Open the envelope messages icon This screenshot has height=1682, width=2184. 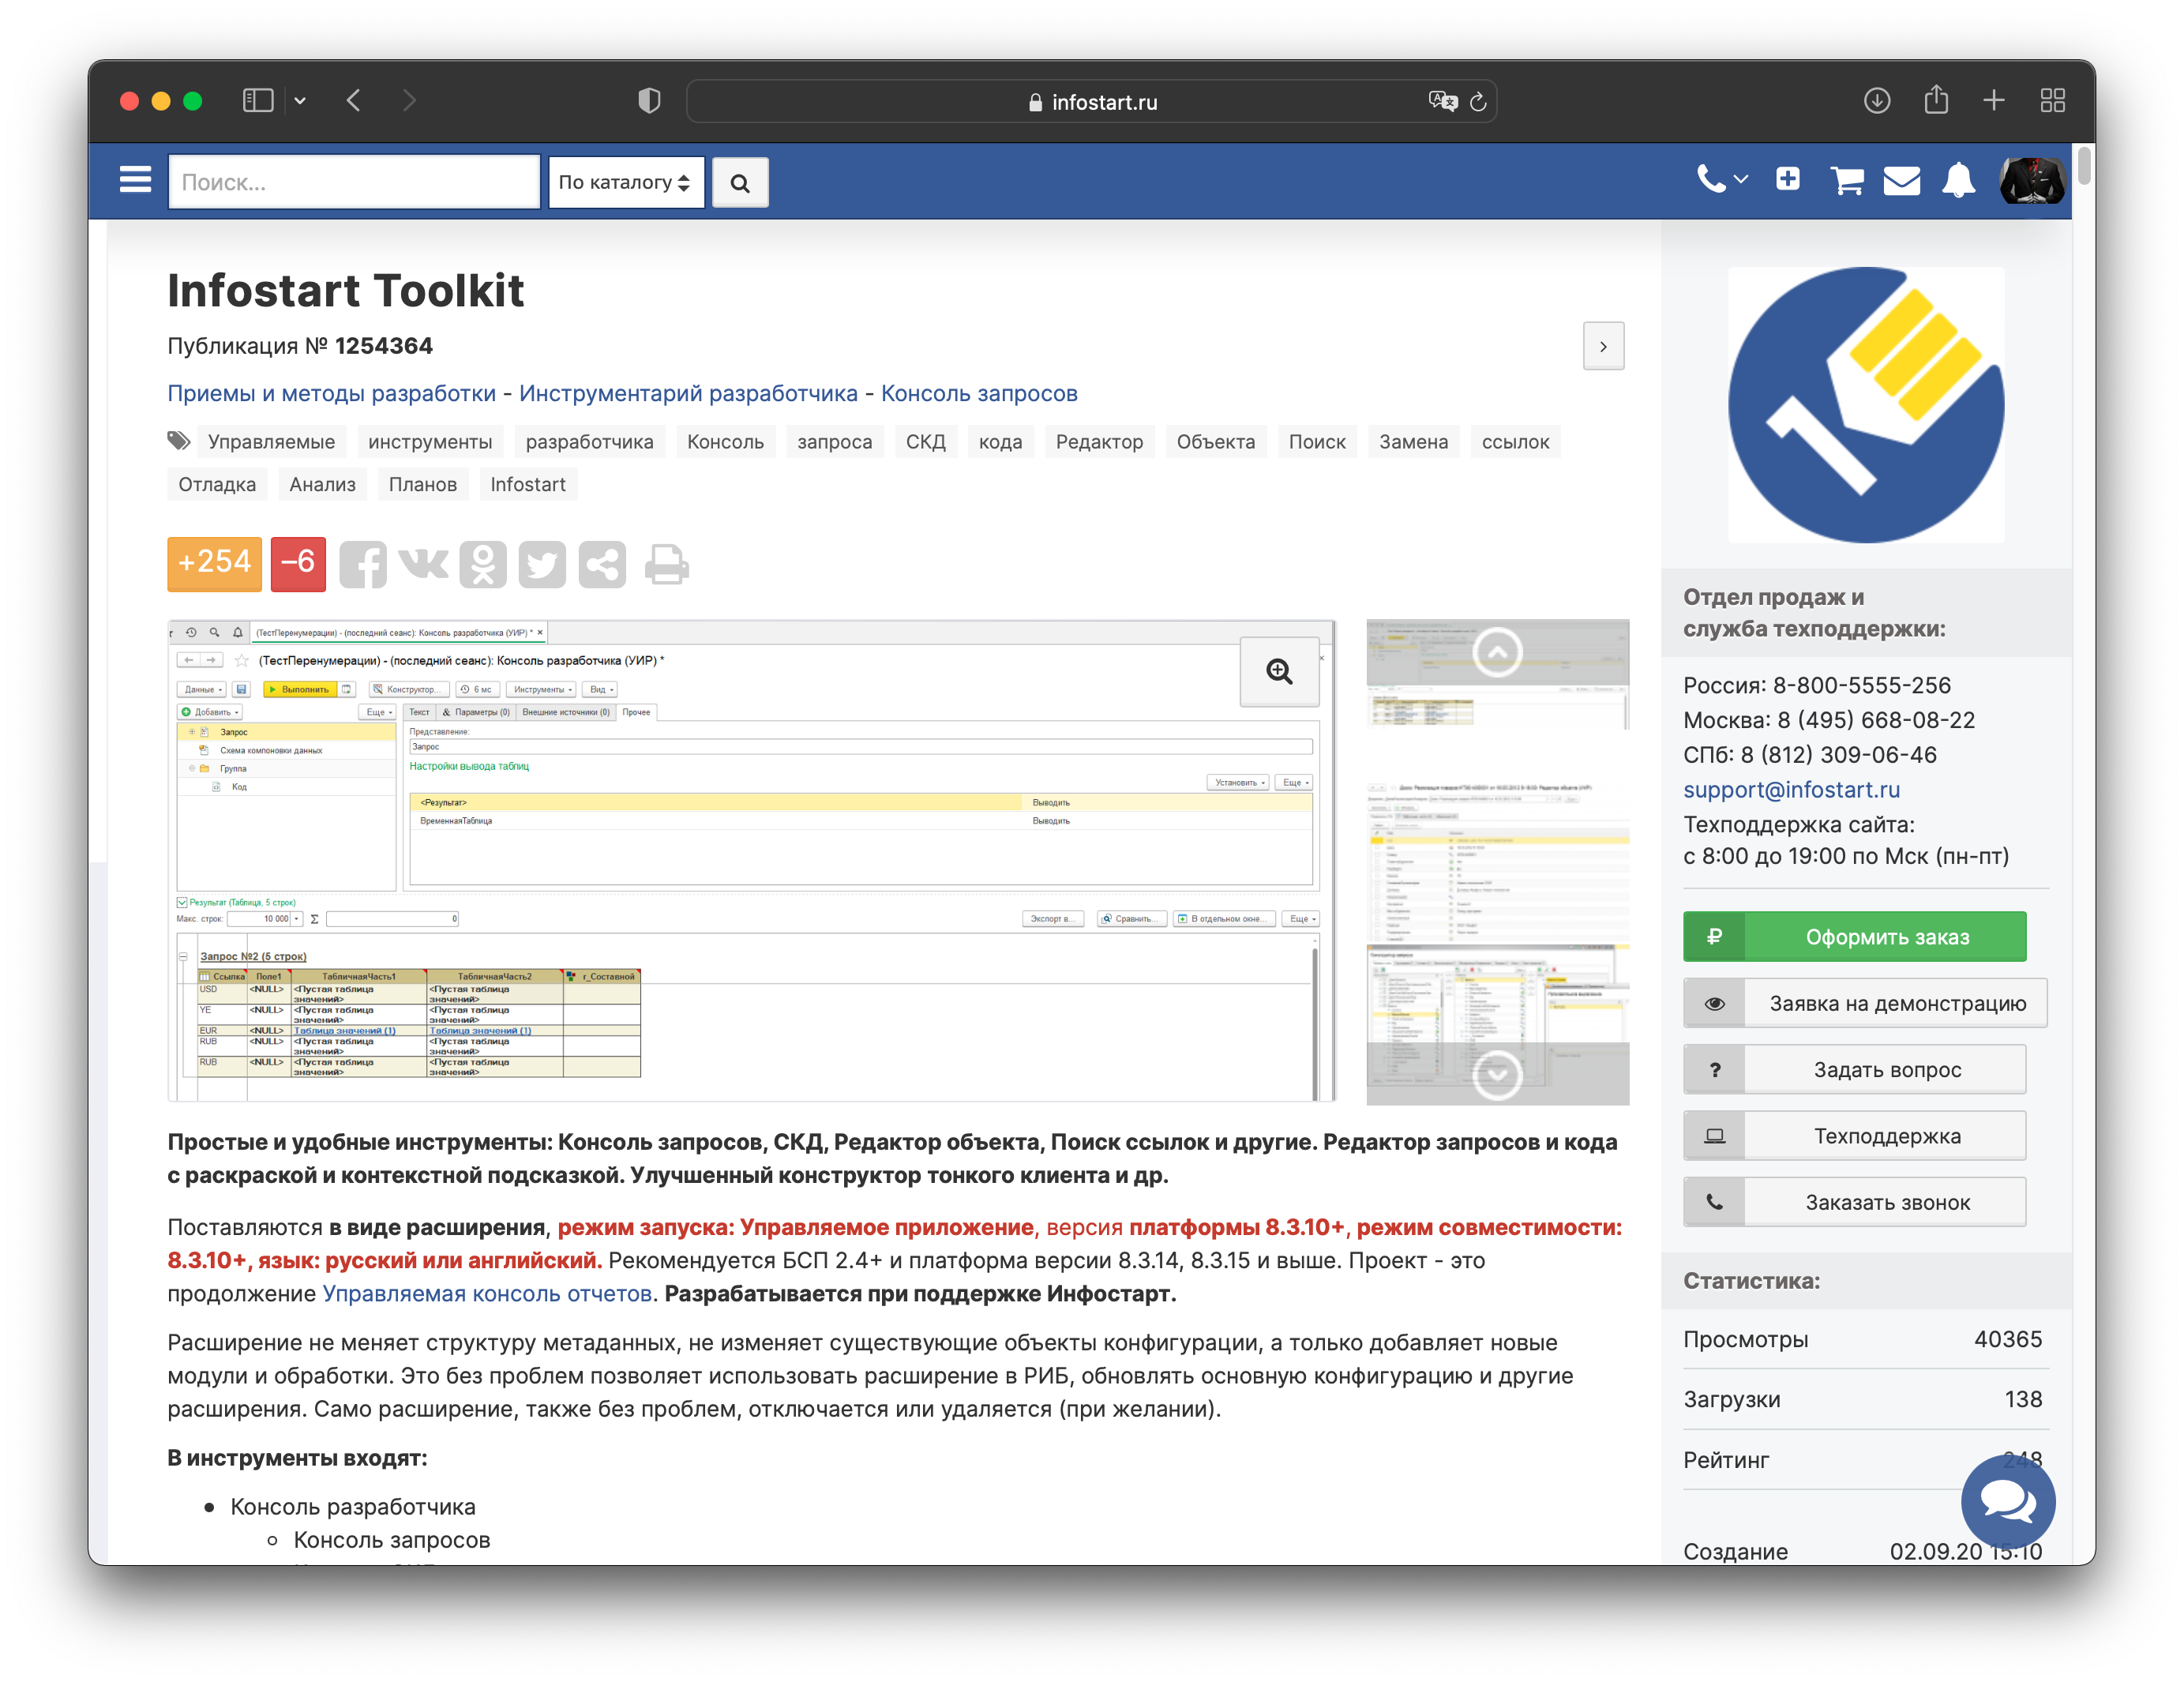click(1901, 181)
